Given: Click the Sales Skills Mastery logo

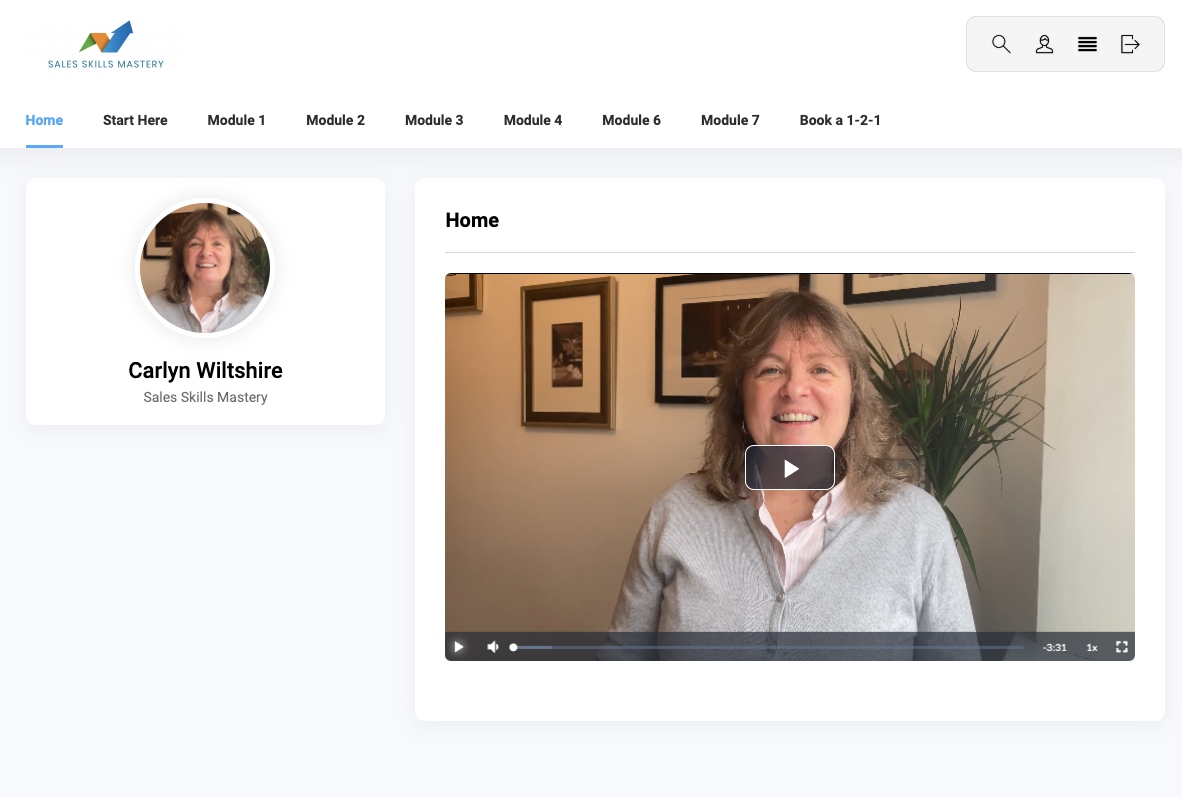Looking at the screenshot, I should pyautogui.click(x=106, y=46).
